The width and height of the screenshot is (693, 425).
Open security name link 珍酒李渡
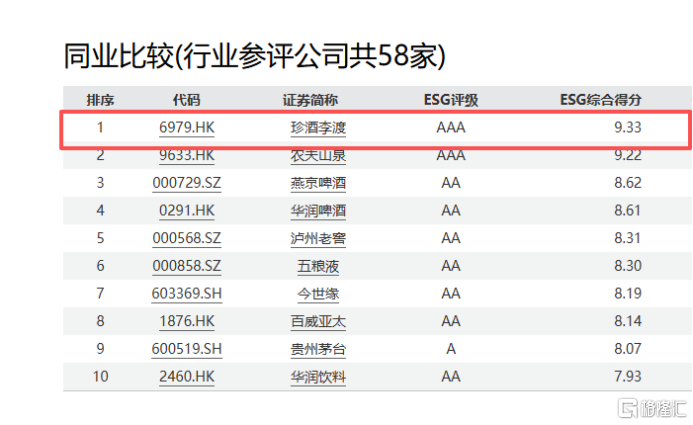pyautogui.click(x=318, y=128)
